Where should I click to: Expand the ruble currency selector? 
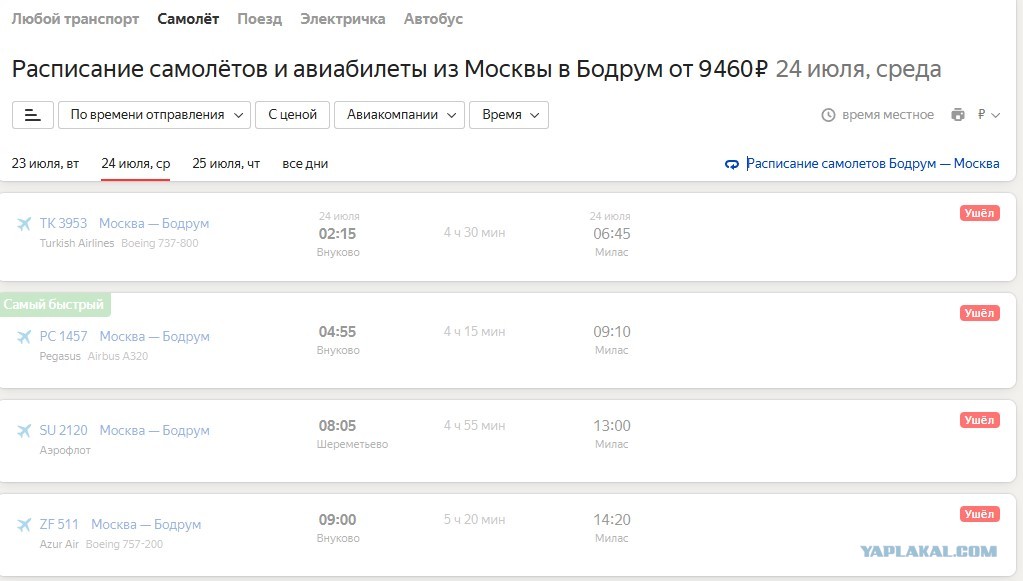(988, 115)
